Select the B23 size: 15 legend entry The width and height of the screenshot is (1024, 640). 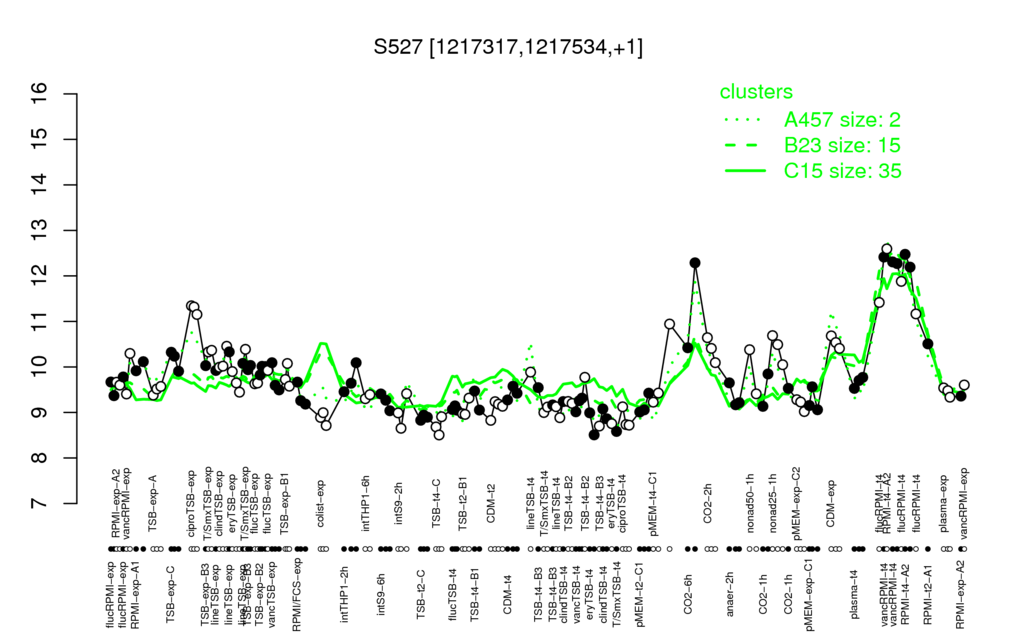pyautogui.click(x=842, y=145)
